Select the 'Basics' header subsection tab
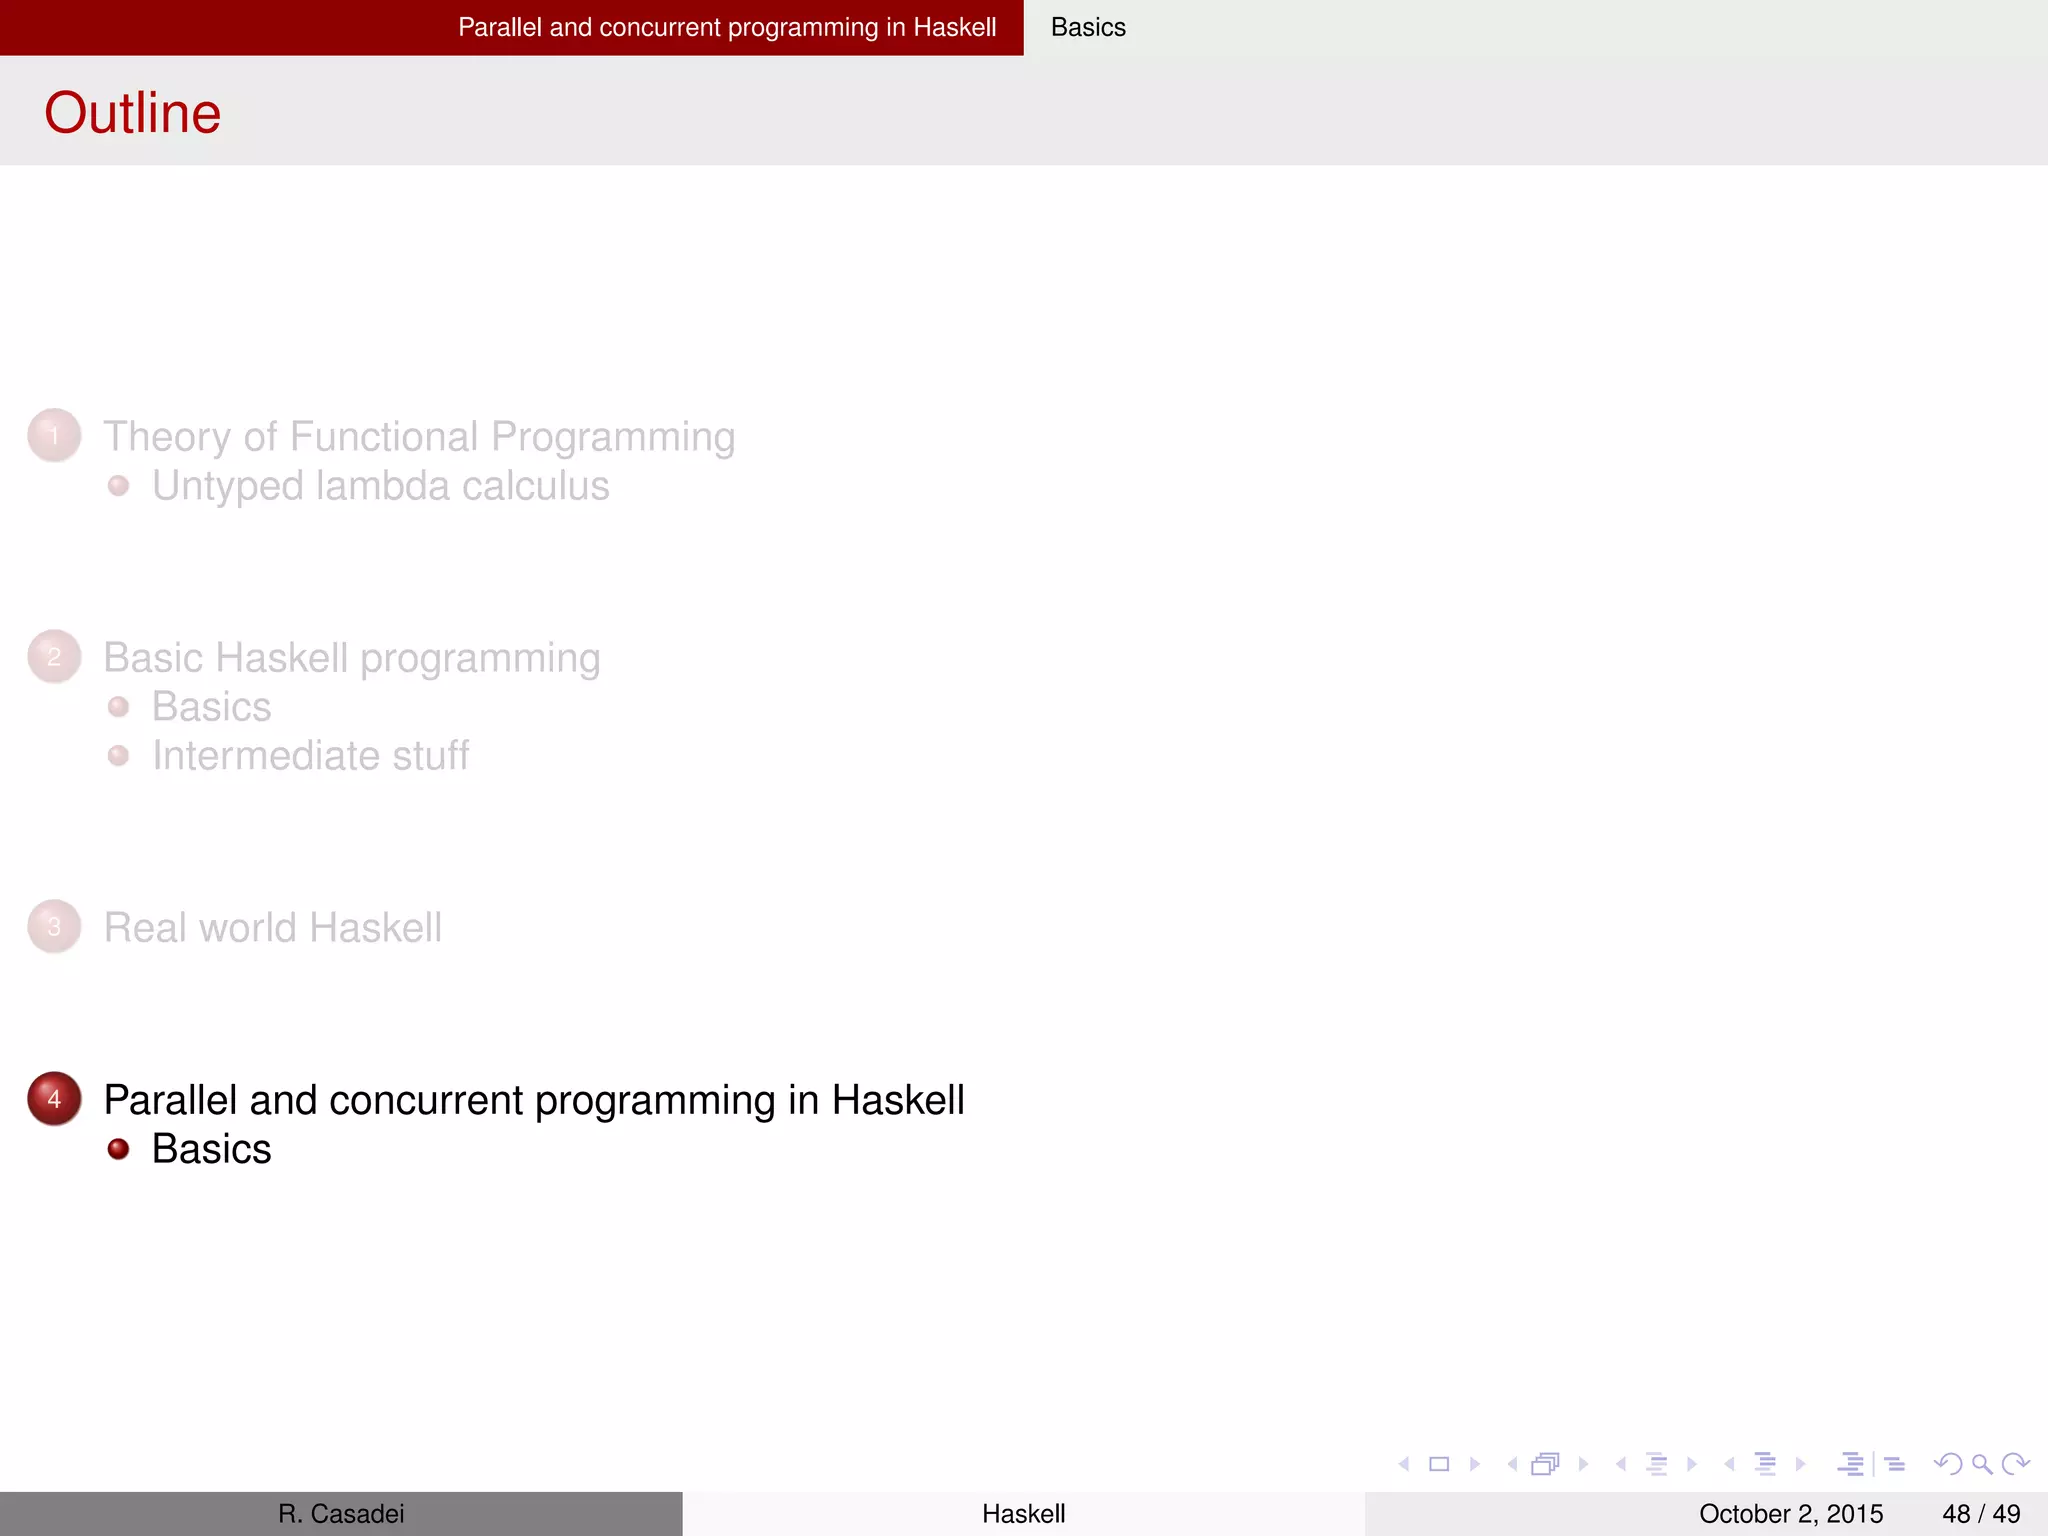The image size is (2048, 1536). [x=1088, y=27]
